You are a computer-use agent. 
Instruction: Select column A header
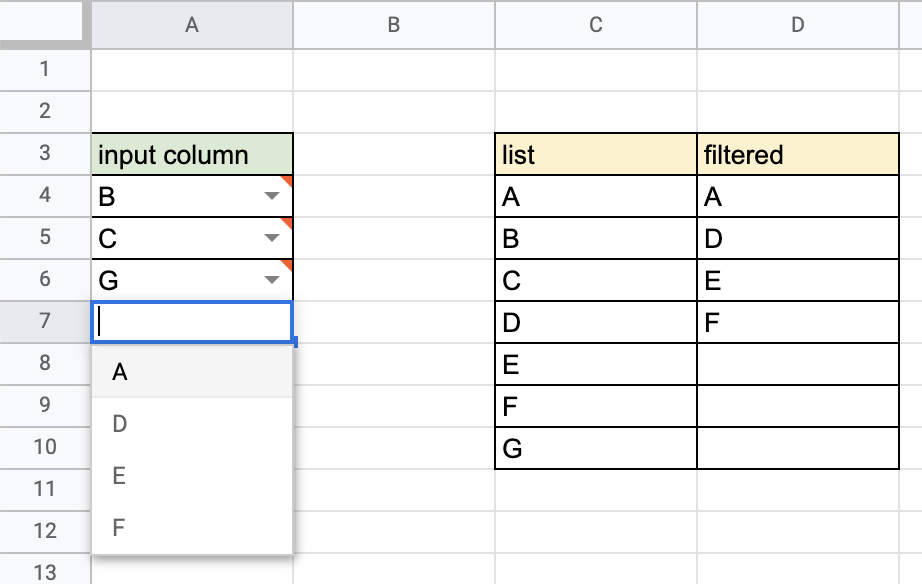[x=192, y=25]
